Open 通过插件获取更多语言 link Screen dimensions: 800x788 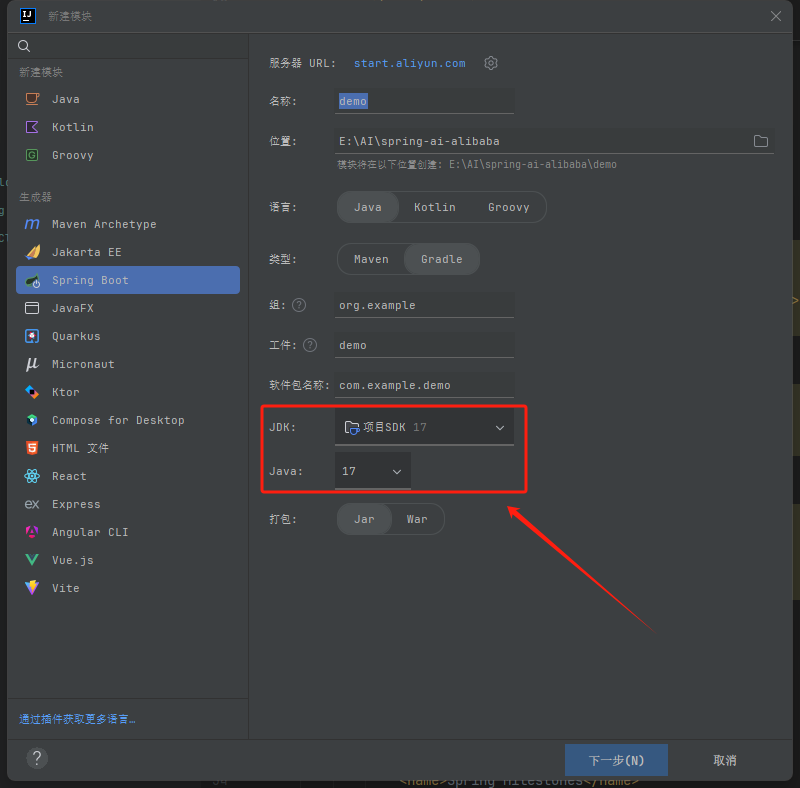click(78, 719)
